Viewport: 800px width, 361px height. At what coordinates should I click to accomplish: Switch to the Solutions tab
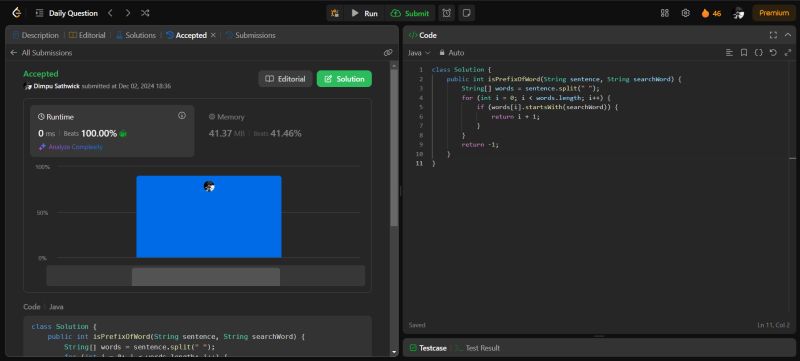click(136, 35)
